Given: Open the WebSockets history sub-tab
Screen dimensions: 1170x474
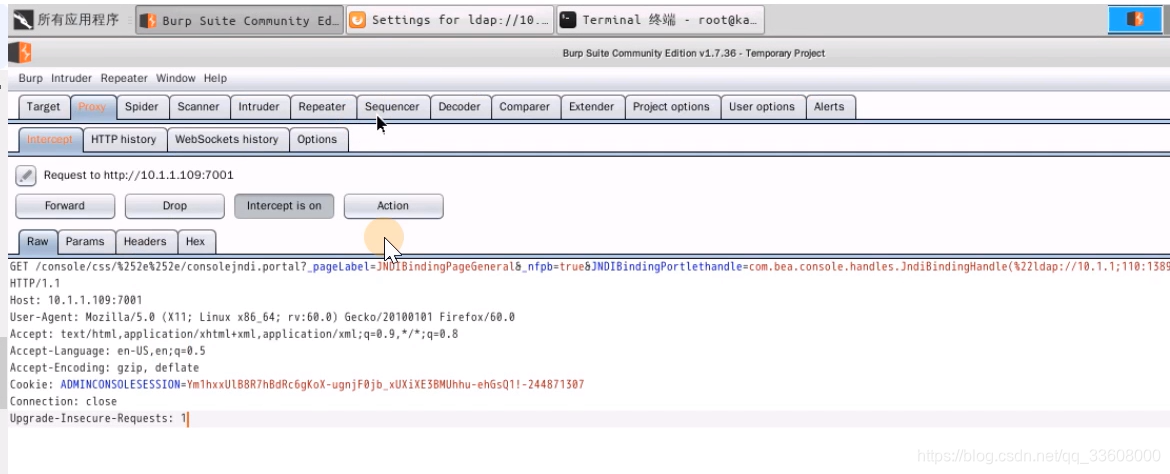Looking at the screenshot, I should tap(227, 140).
